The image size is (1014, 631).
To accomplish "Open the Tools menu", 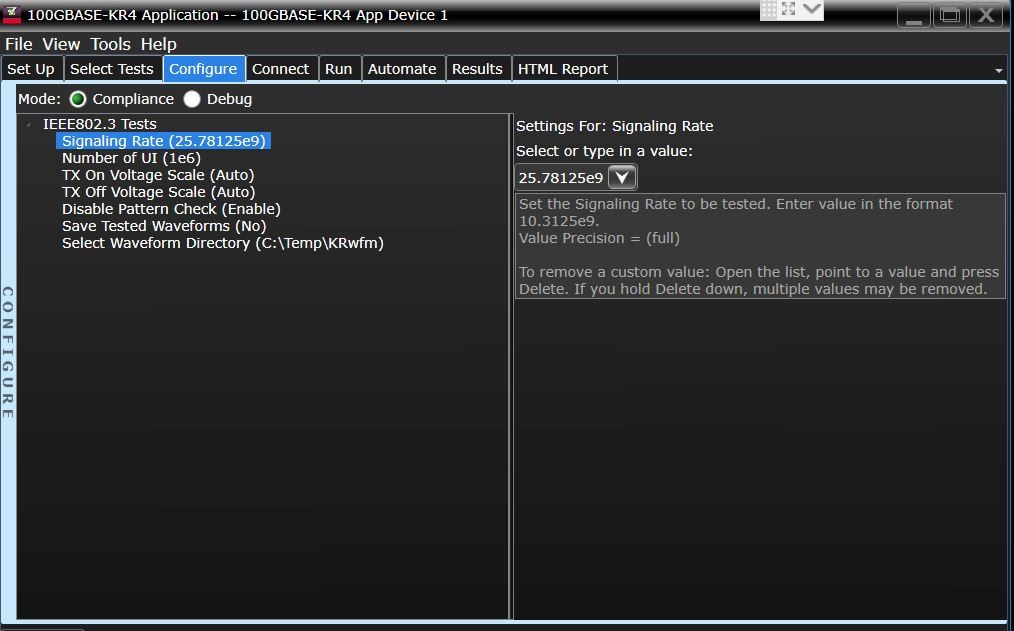I will 110,44.
